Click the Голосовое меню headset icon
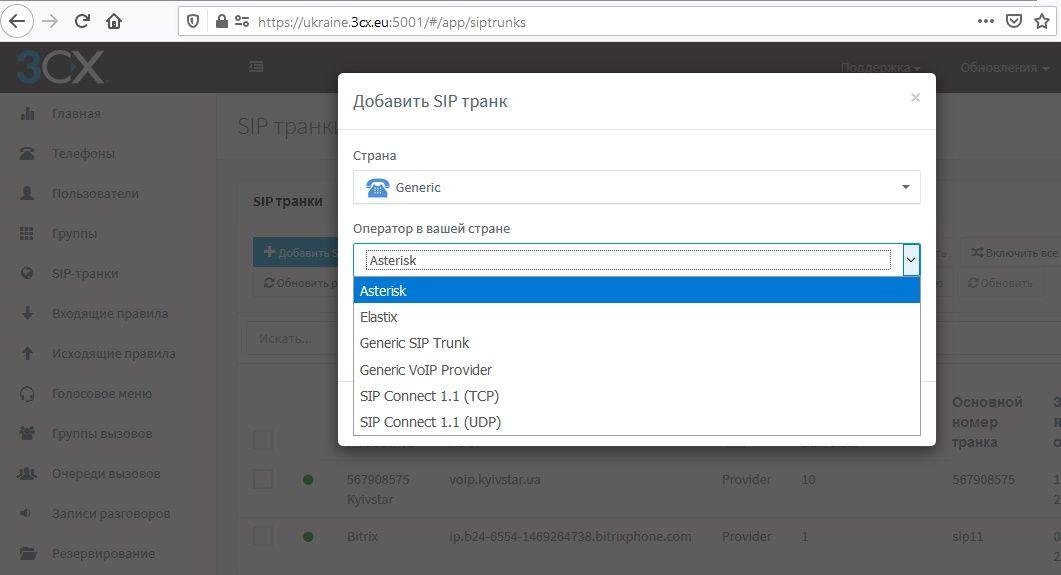 pos(27,394)
